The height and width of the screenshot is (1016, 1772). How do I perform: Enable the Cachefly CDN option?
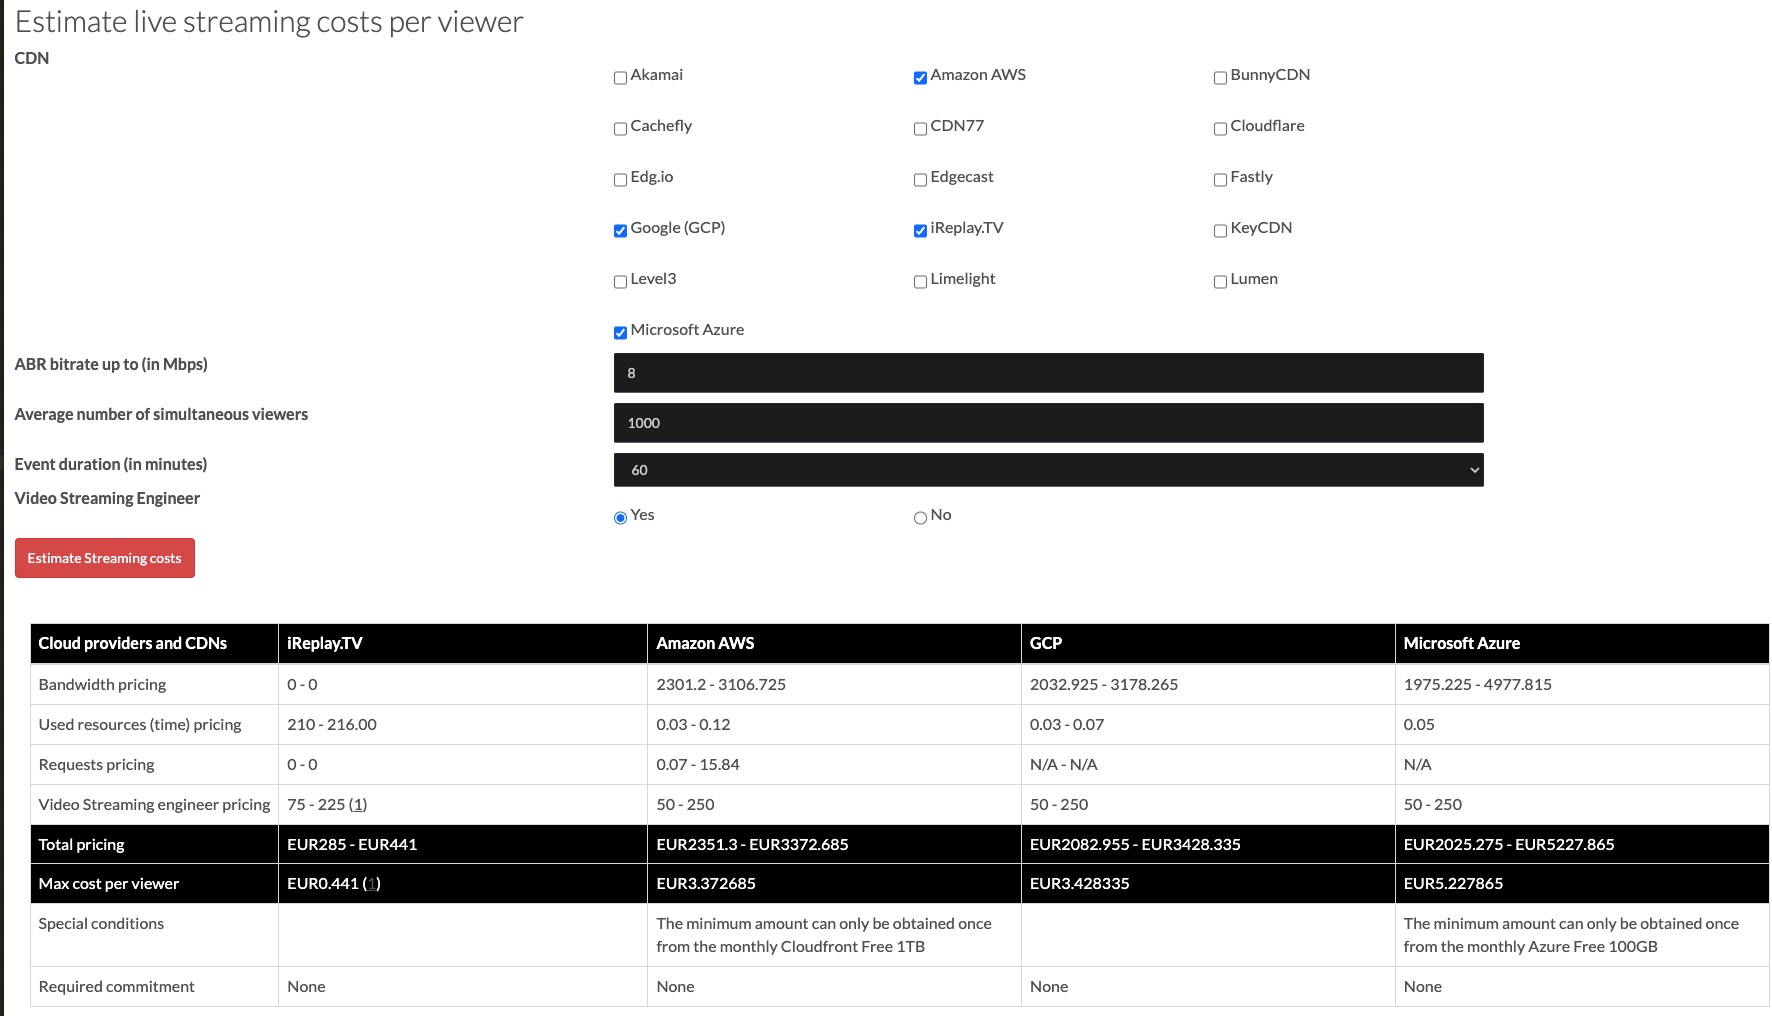coord(620,128)
